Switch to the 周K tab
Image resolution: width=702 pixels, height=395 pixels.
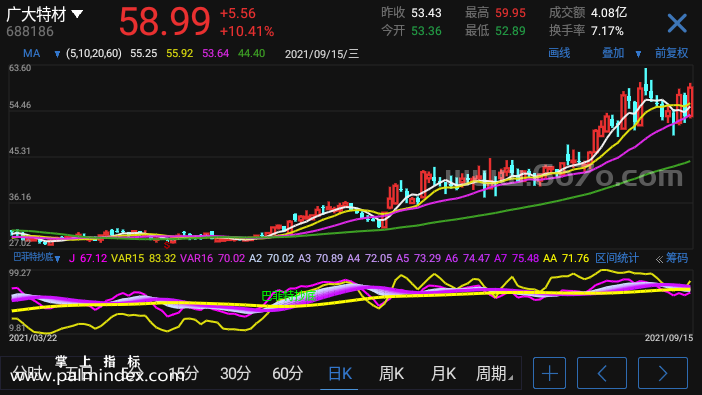(x=391, y=373)
